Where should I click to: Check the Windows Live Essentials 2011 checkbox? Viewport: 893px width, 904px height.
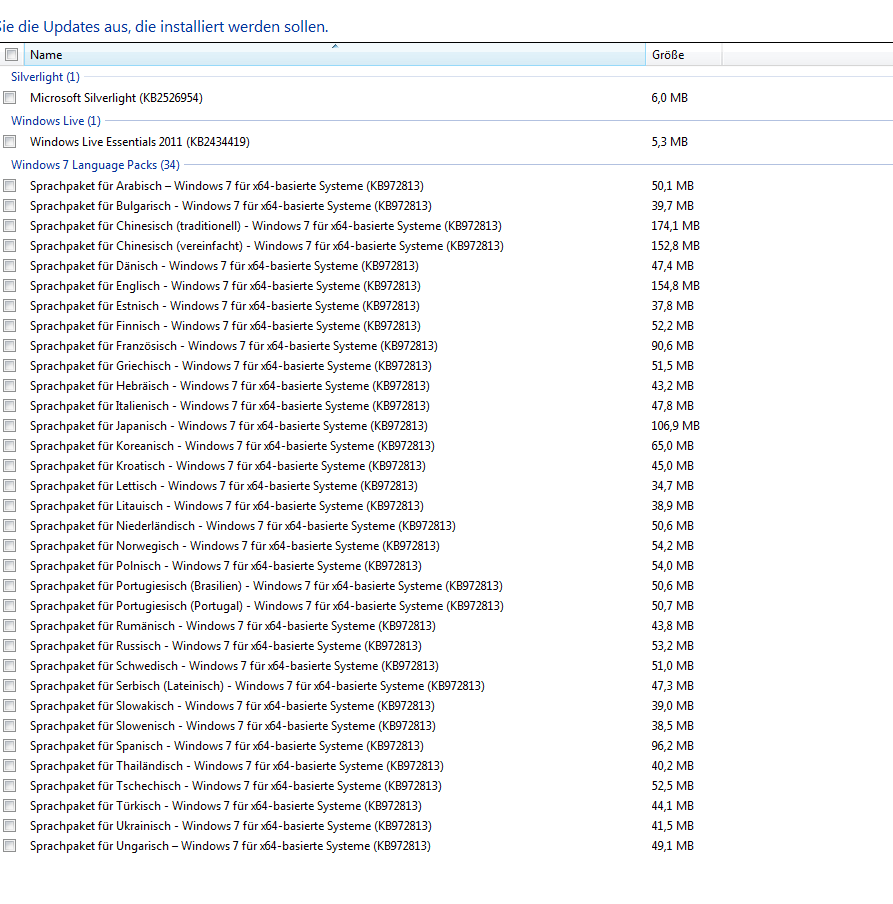coord(9,142)
